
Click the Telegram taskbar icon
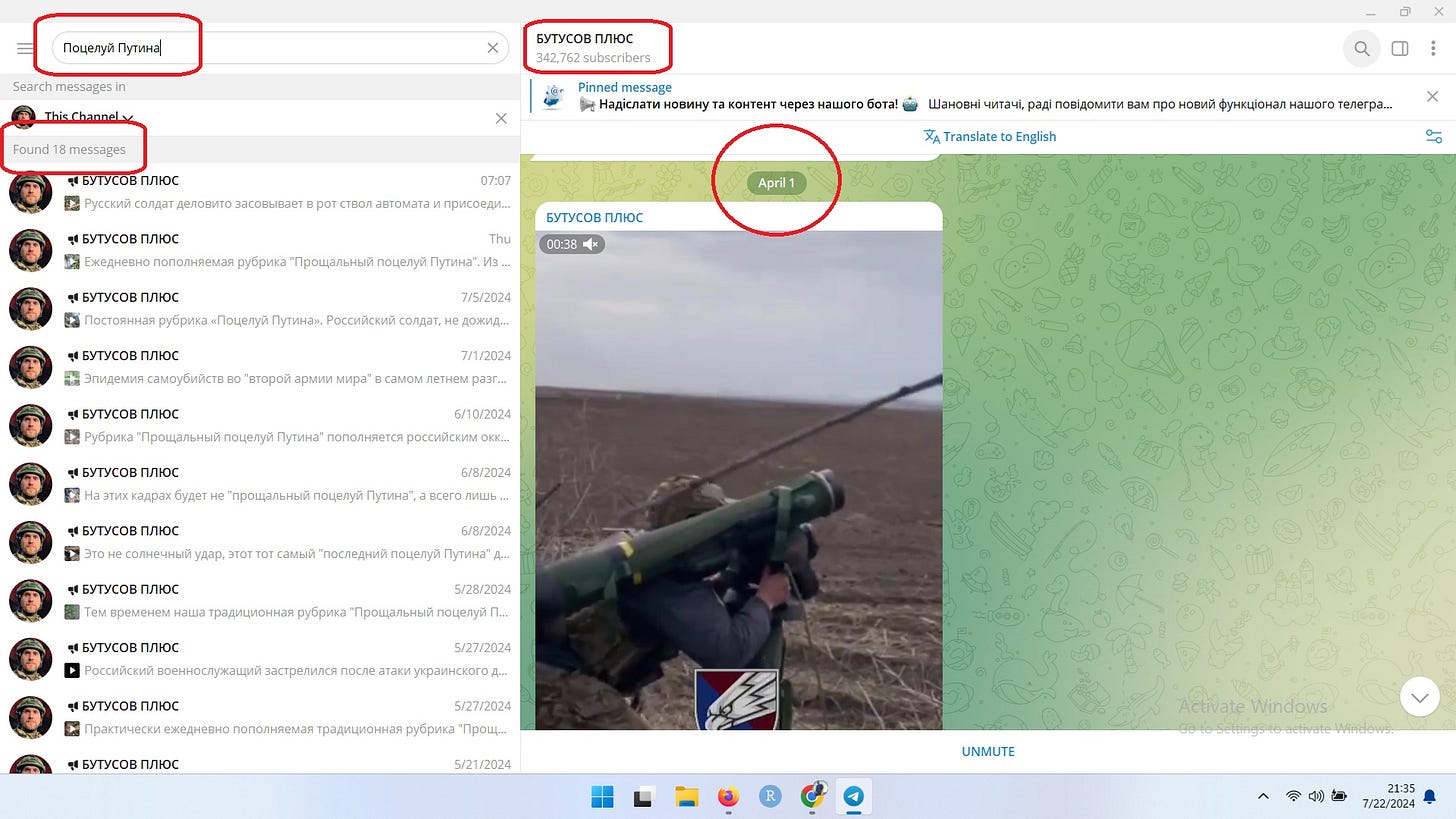(x=853, y=796)
